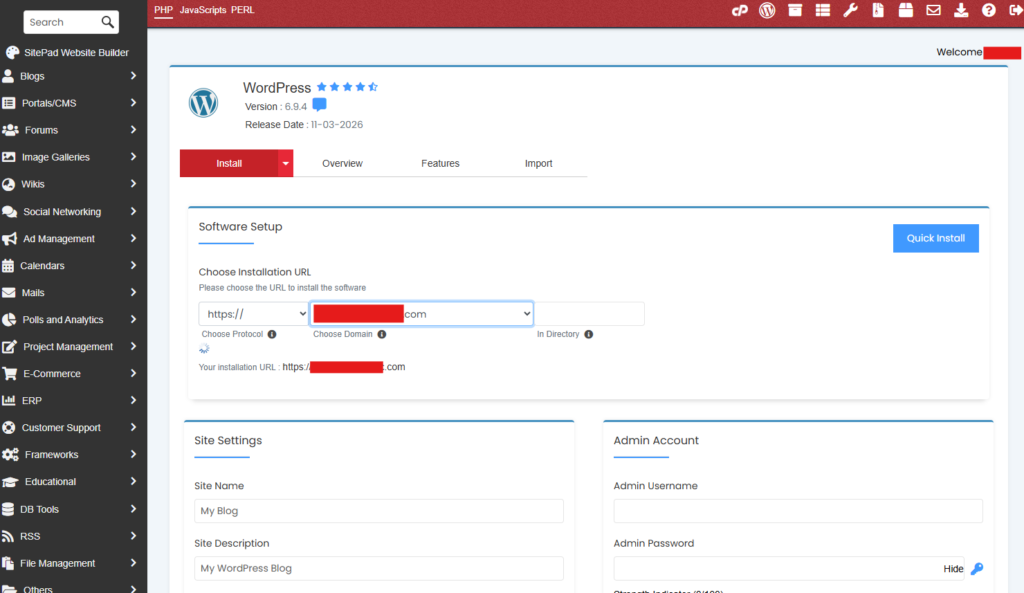
Task: Click the cPanel icon in the top bar
Action: click(x=740, y=11)
